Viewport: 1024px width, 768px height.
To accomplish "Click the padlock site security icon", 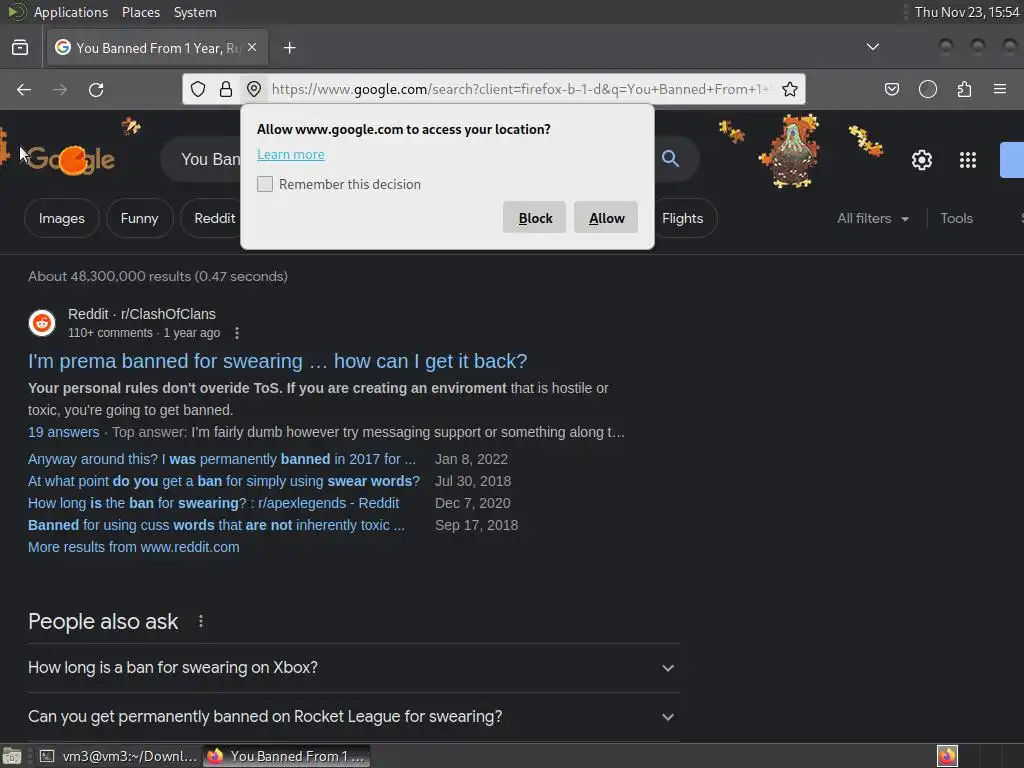I will coord(226,89).
